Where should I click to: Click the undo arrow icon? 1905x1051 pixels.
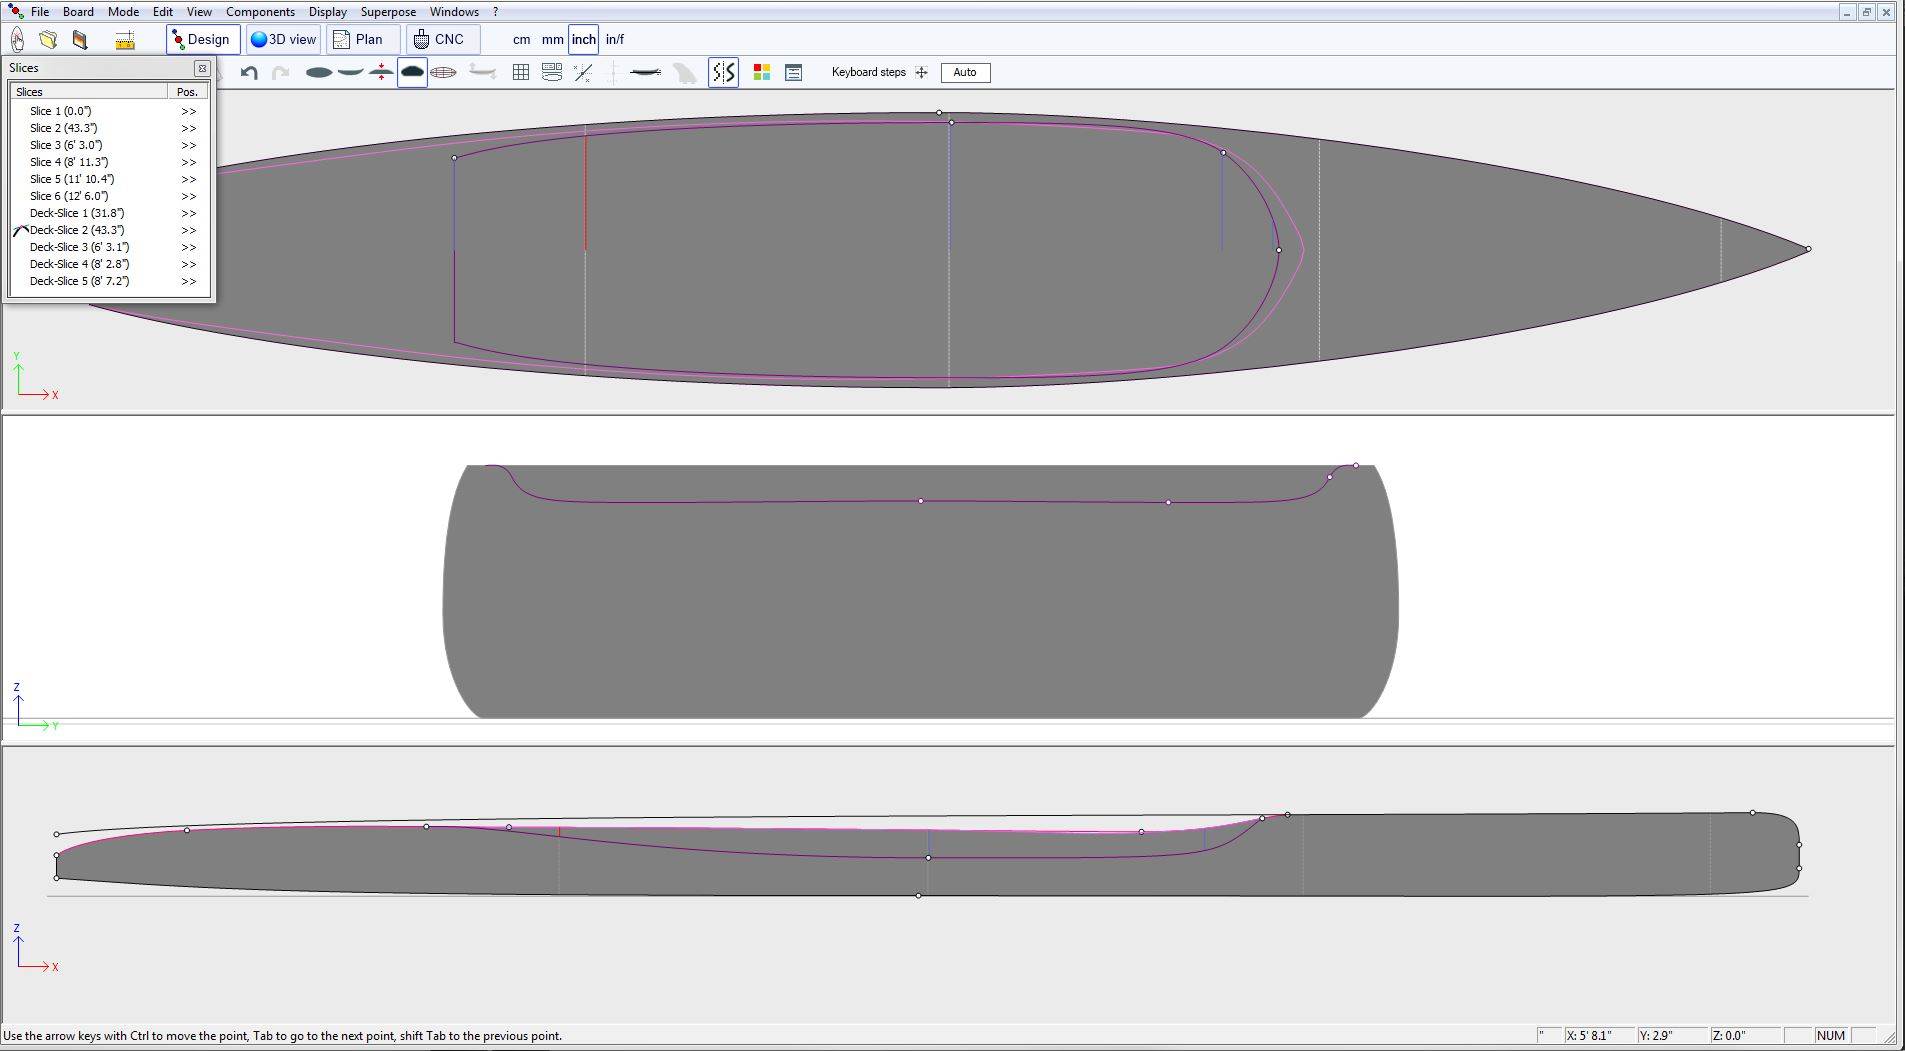click(249, 72)
